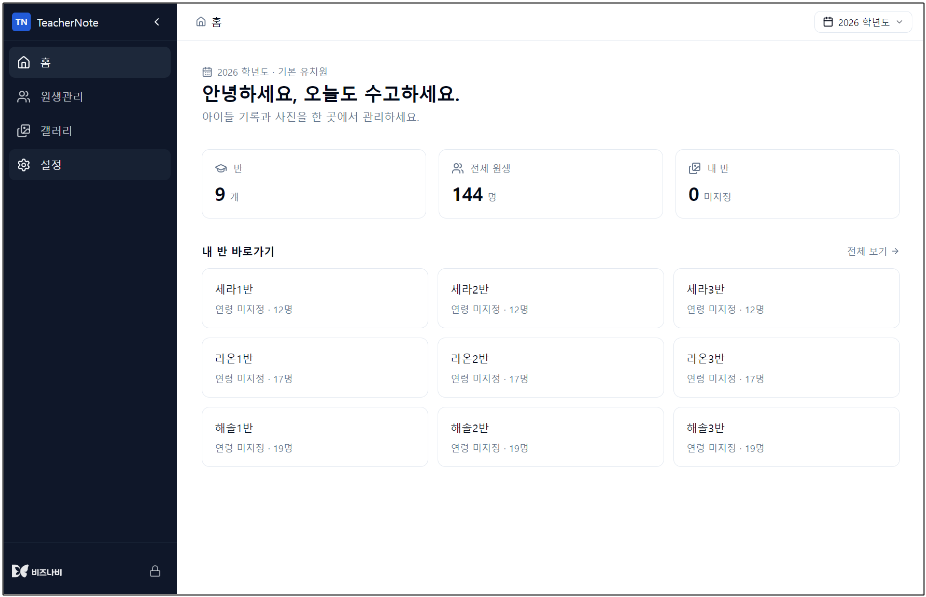Image resolution: width=926 pixels, height=597 pixels.
Task: Open the 해솔3반 class card
Action: pyautogui.click(x=787, y=437)
